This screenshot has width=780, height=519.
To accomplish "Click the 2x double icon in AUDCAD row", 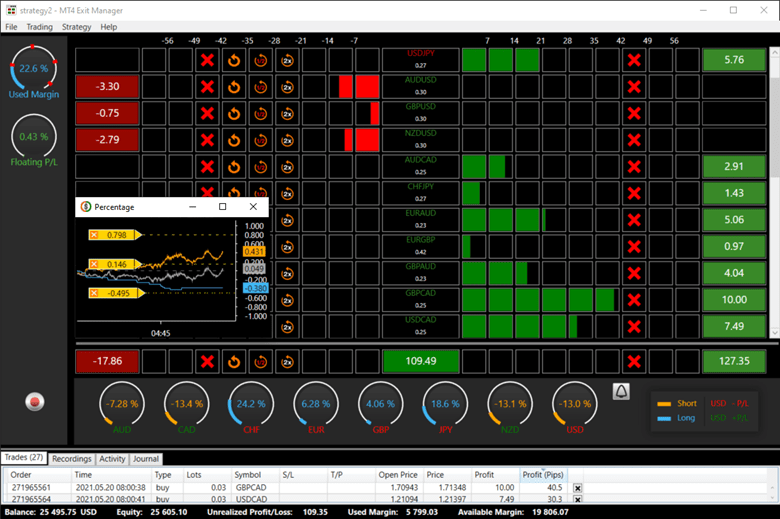I will pyautogui.click(x=288, y=167).
